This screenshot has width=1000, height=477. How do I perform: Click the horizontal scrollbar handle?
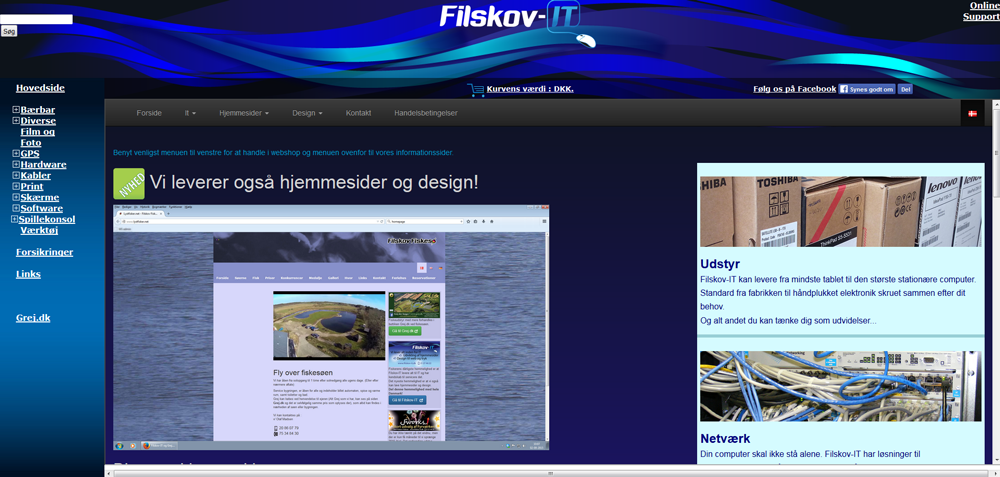coord(550,473)
